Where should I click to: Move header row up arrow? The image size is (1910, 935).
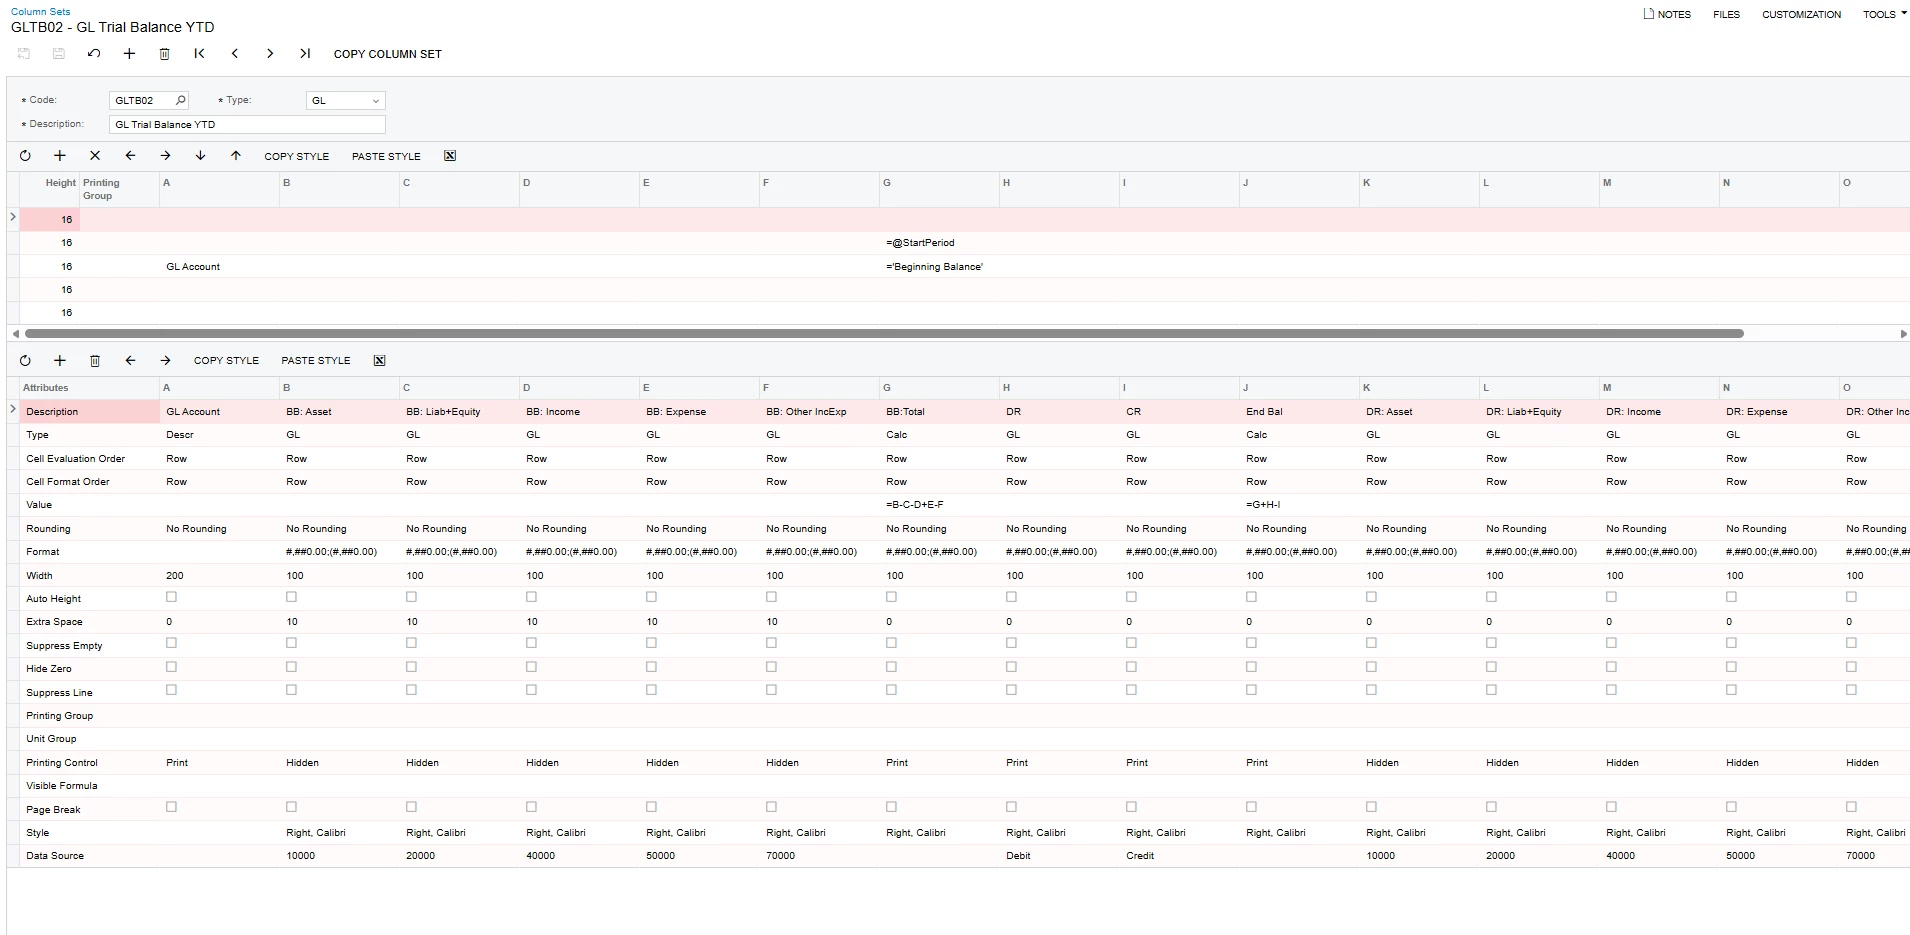[x=236, y=156]
